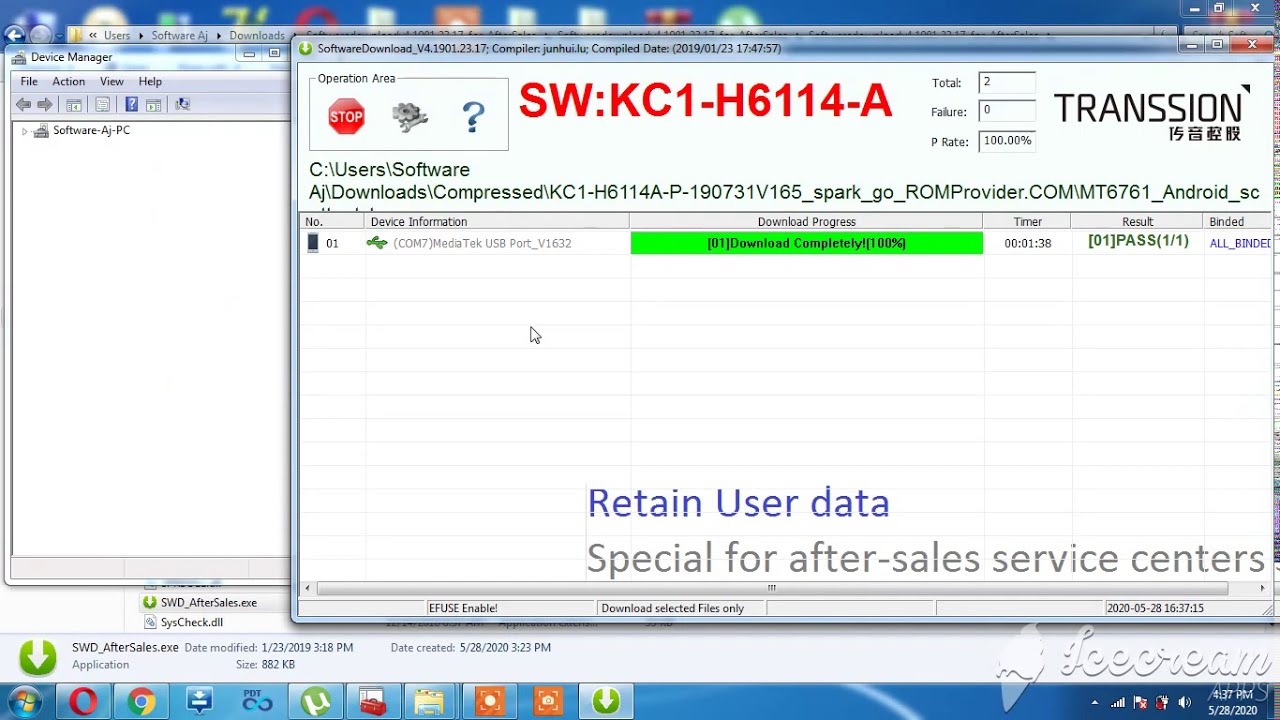Click the Failure value field
The height and width of the screenshot is (720, 1280).
coord(1006,111)
